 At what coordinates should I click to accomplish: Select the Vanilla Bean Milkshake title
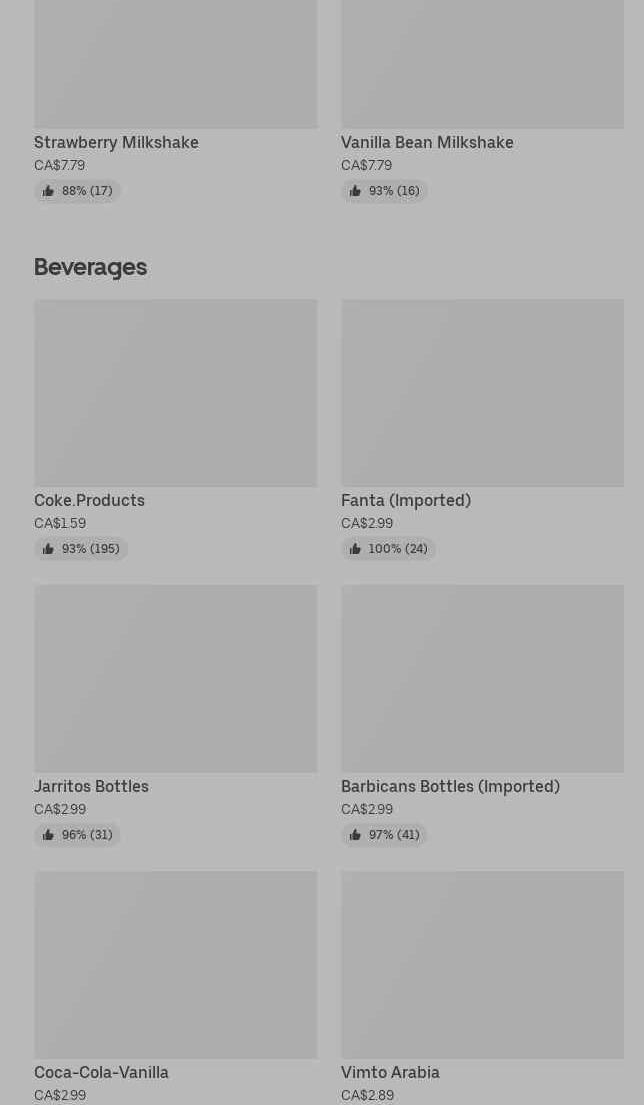click(427, 142)
